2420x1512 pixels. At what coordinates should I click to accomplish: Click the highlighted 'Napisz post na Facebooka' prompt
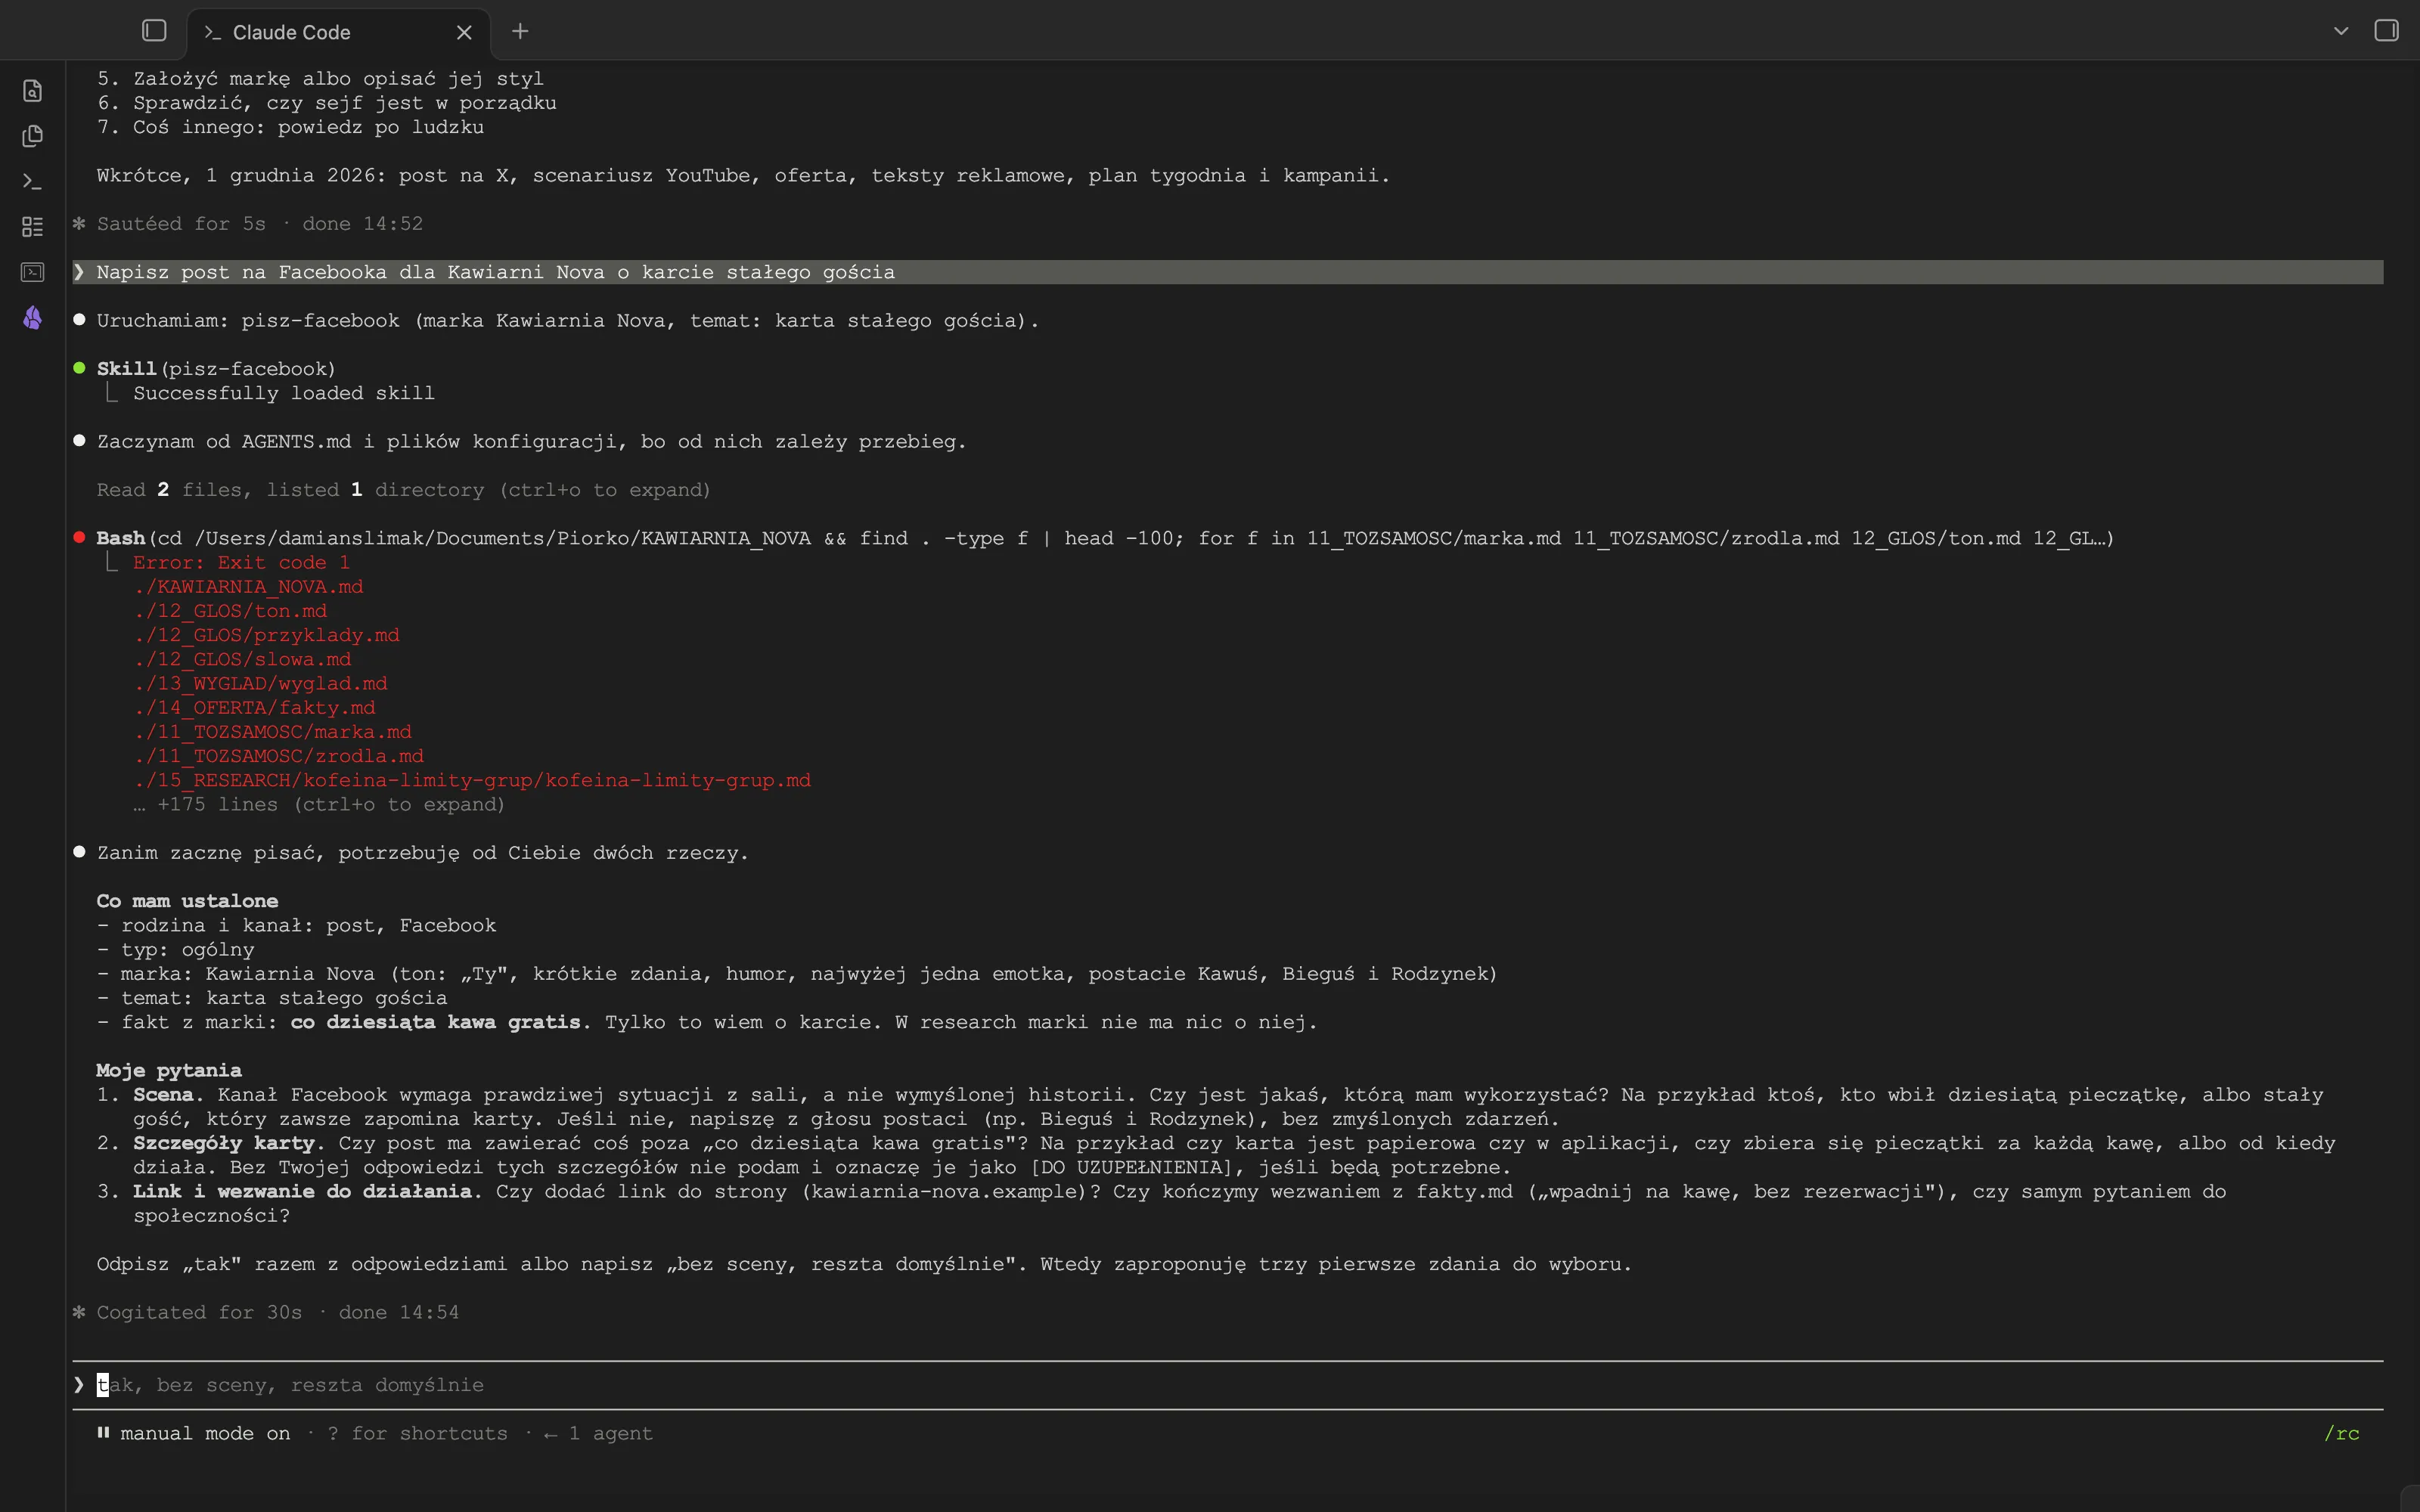click(x=1228, y=272)
